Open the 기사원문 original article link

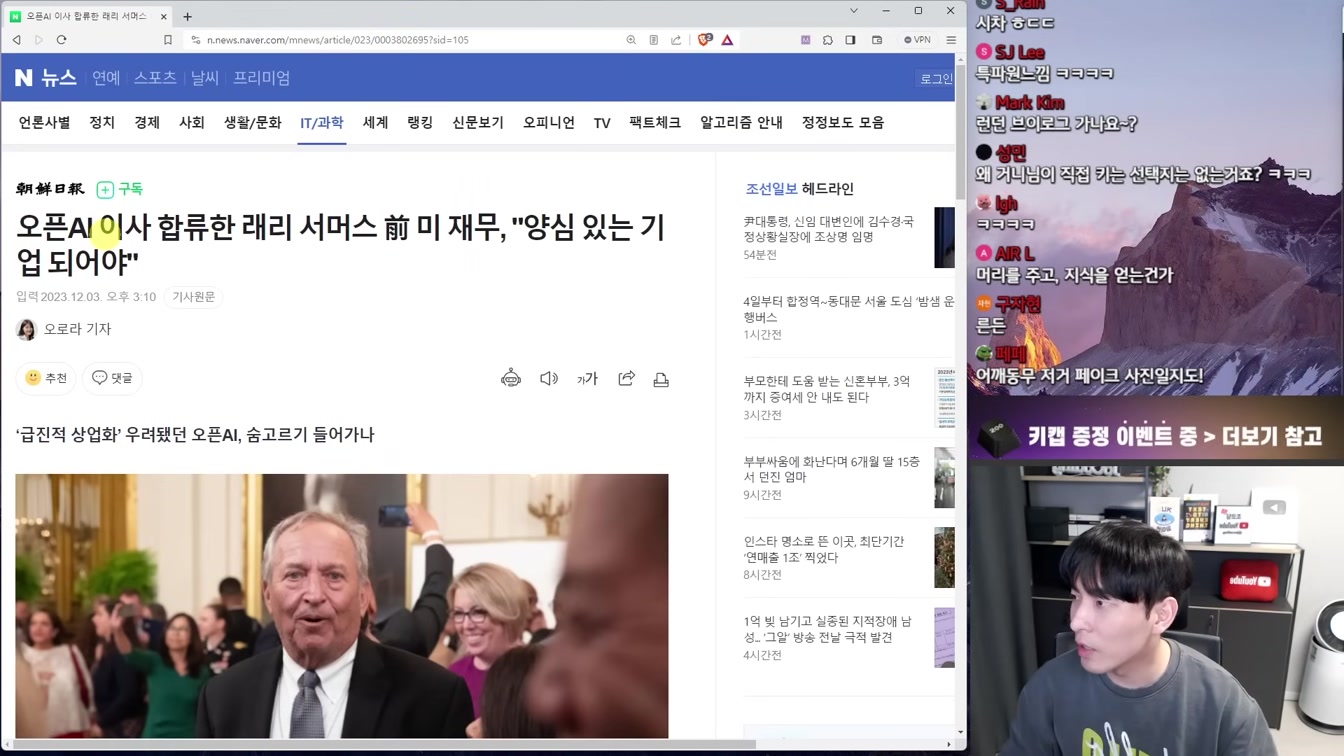tap(194, 297)
